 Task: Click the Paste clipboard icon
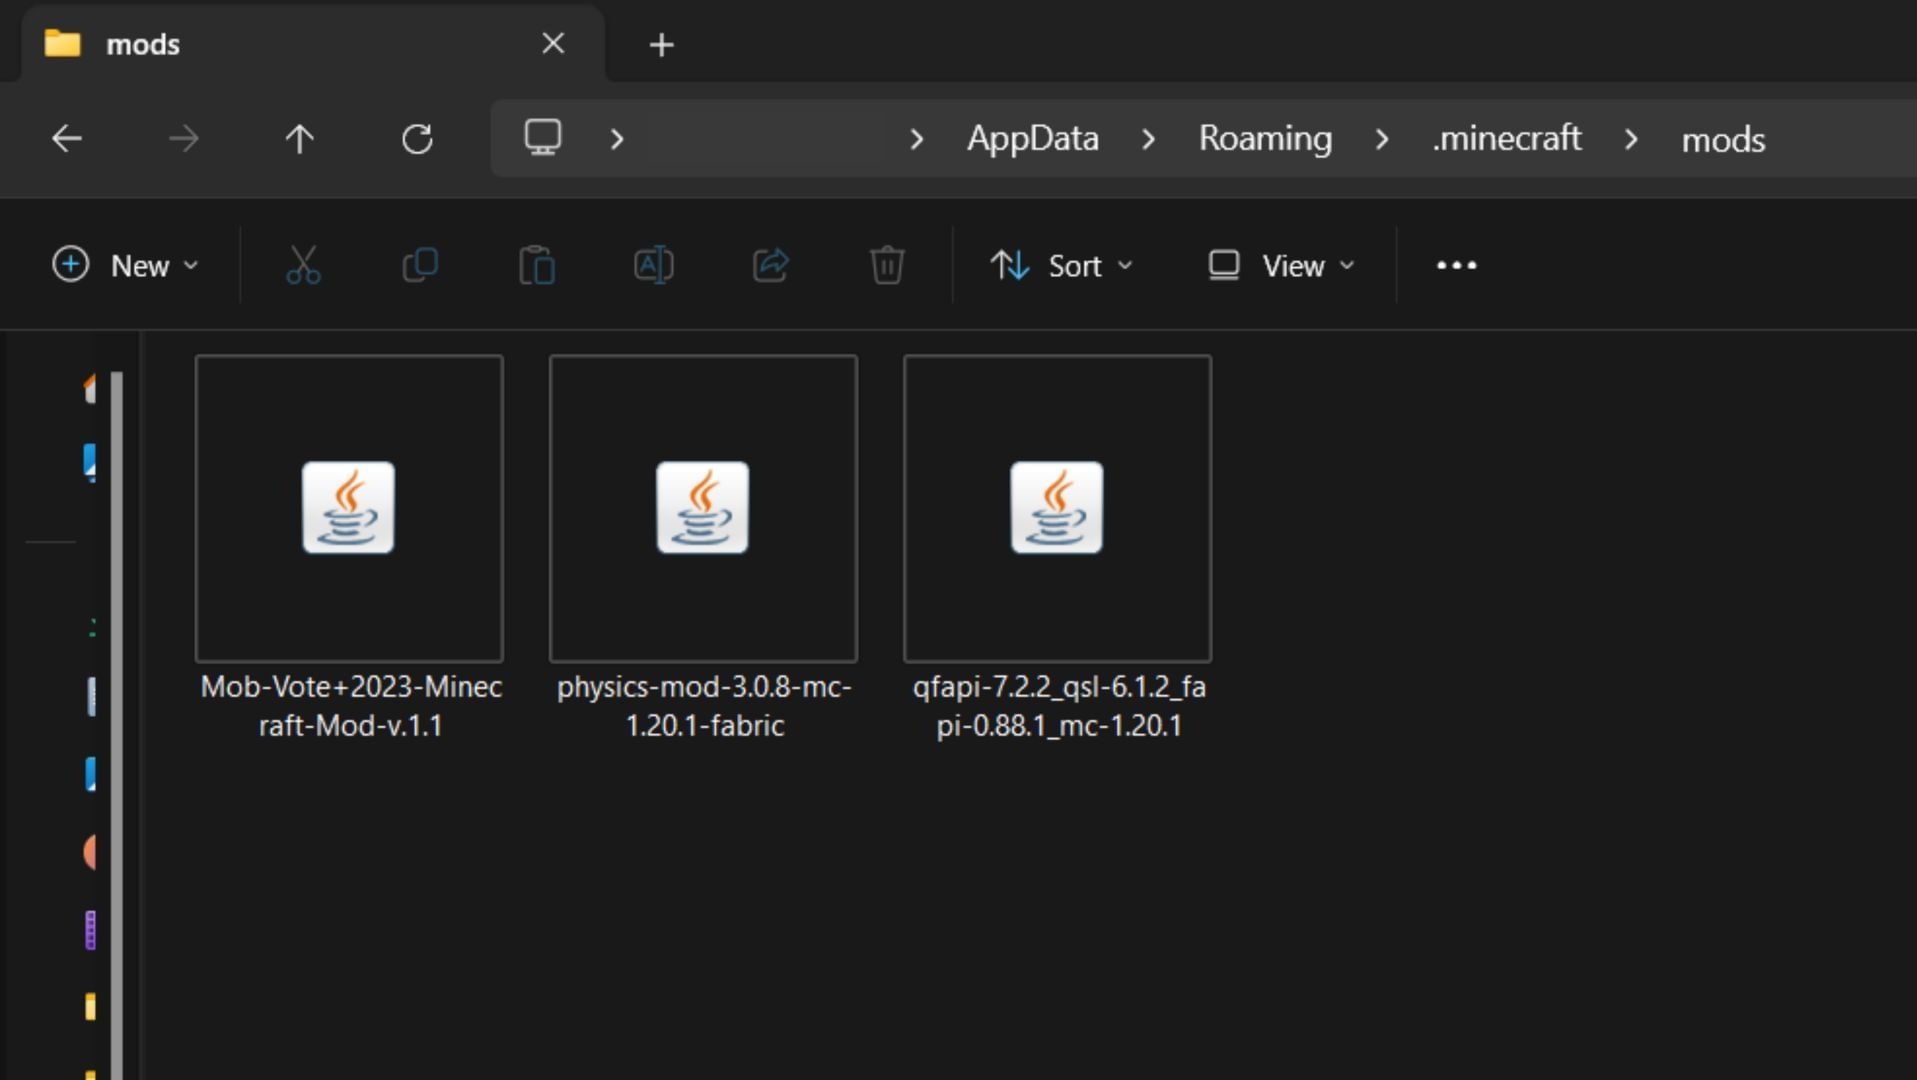(x=537, y=266)
